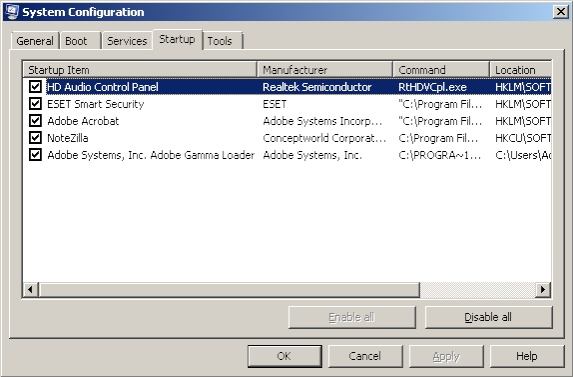Select the NoteZilla row
This screenshot has height=377, width=573.
287,138
